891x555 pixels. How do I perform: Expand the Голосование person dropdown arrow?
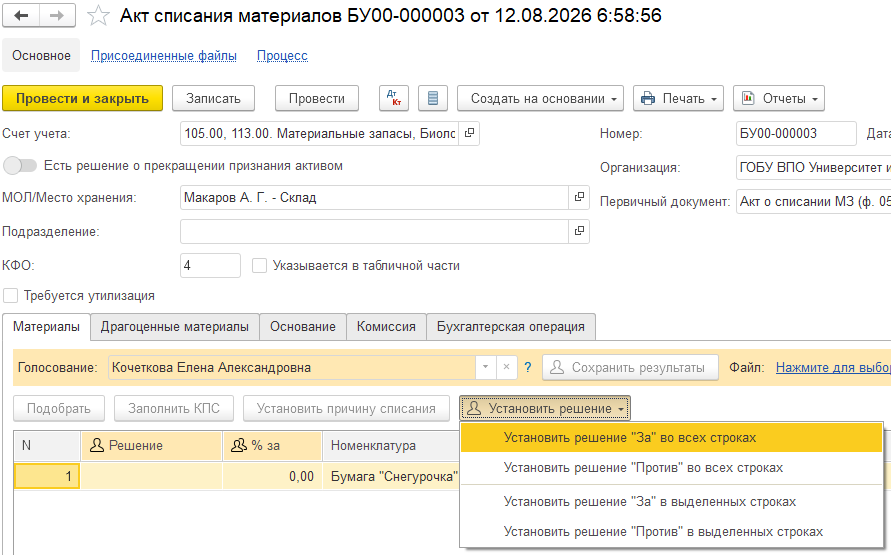[485, 368]
